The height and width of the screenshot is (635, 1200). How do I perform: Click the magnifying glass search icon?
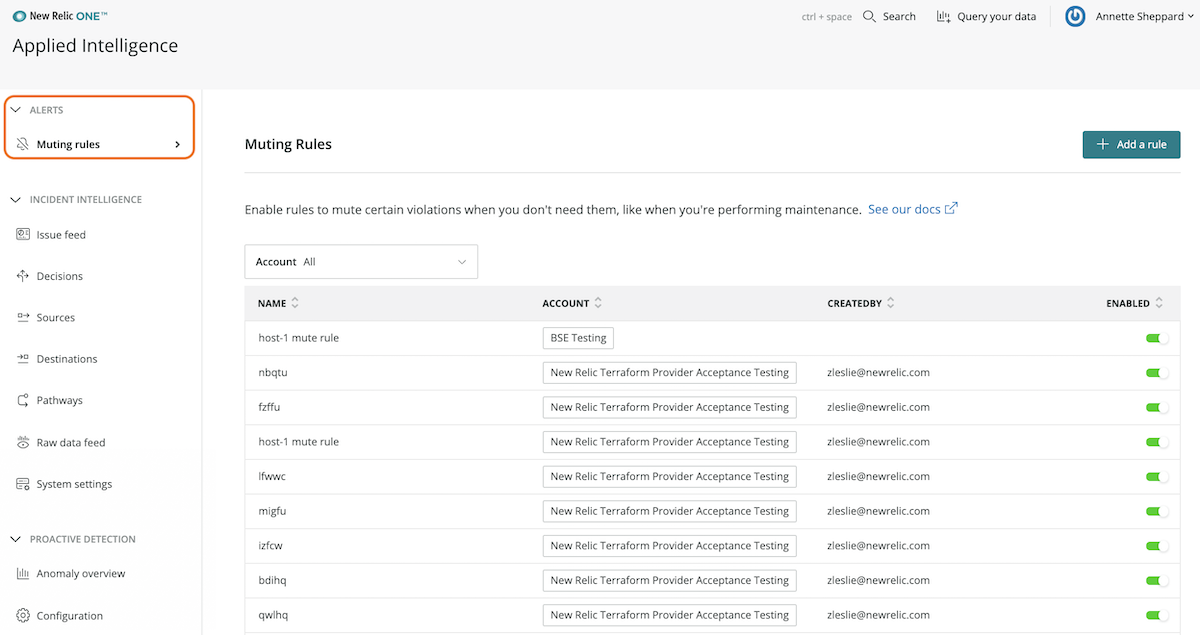[x=869, y=16]
